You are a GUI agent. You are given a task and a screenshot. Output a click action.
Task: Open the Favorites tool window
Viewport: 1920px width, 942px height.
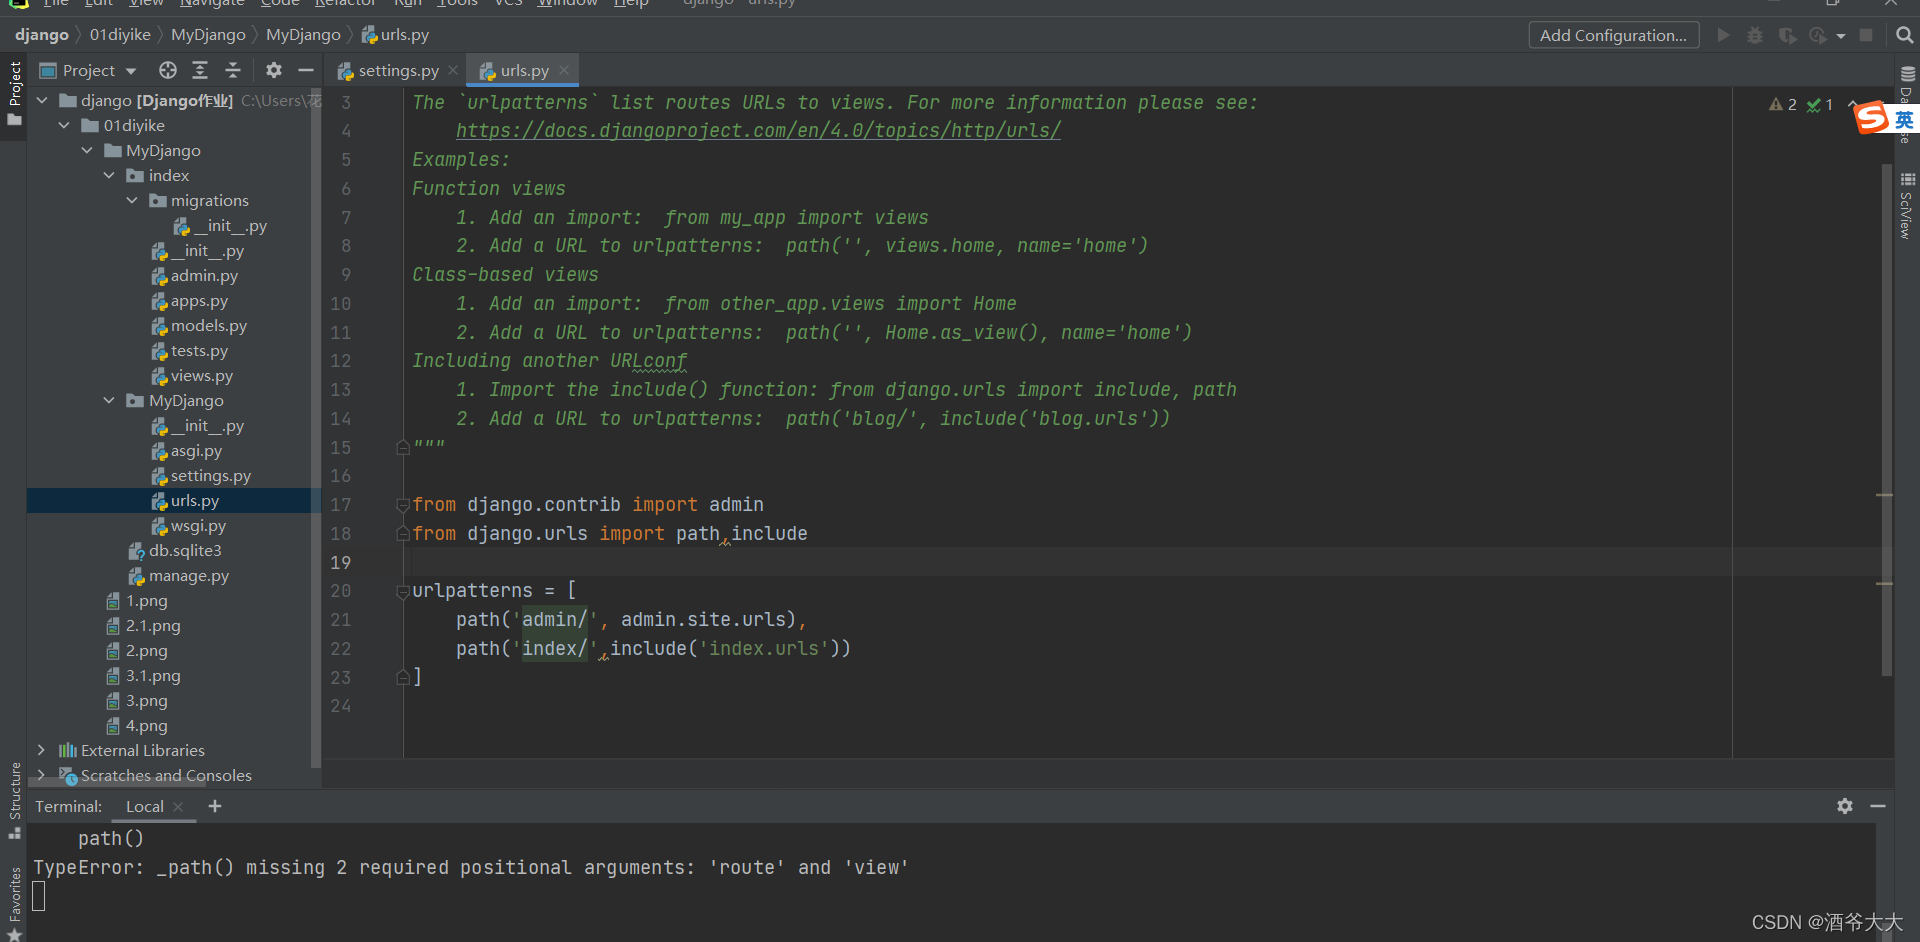[14, 904]
